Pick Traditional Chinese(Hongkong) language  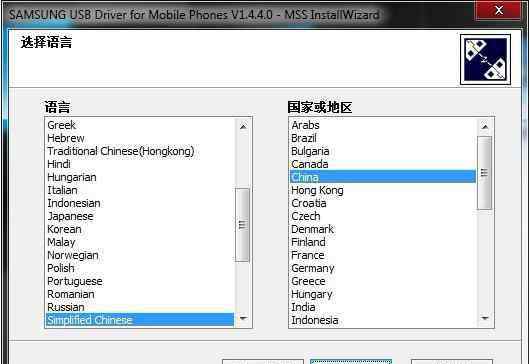click(x=121, y=151)
